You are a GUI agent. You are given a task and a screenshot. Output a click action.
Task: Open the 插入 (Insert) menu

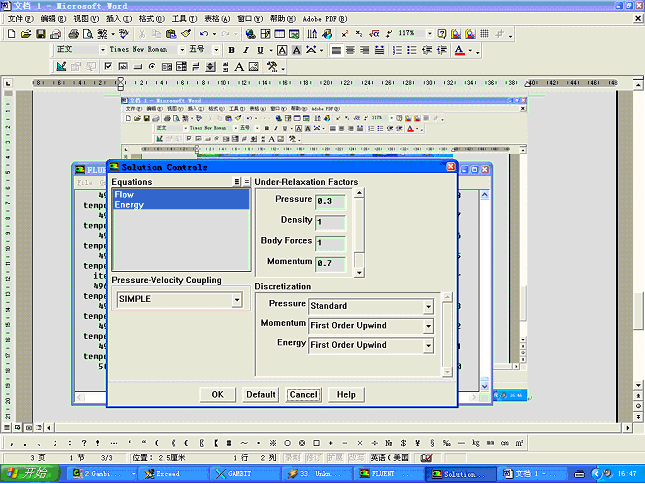click(118, 19)
